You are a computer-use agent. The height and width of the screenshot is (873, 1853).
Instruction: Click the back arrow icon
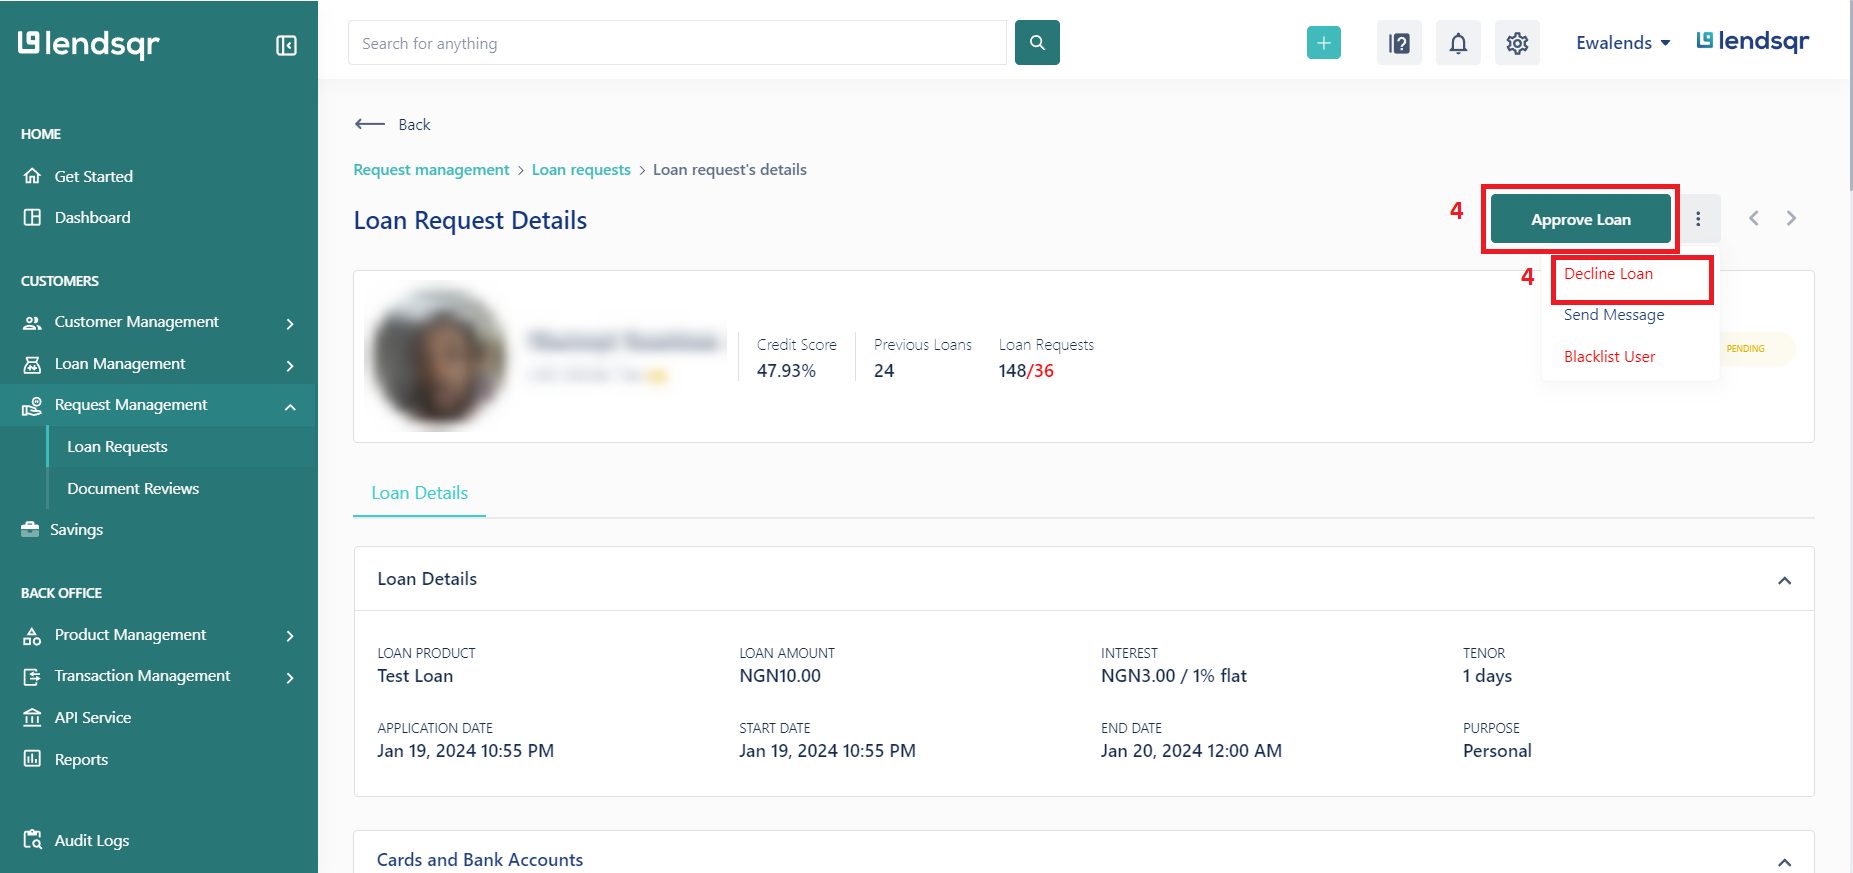click(369, 124)
